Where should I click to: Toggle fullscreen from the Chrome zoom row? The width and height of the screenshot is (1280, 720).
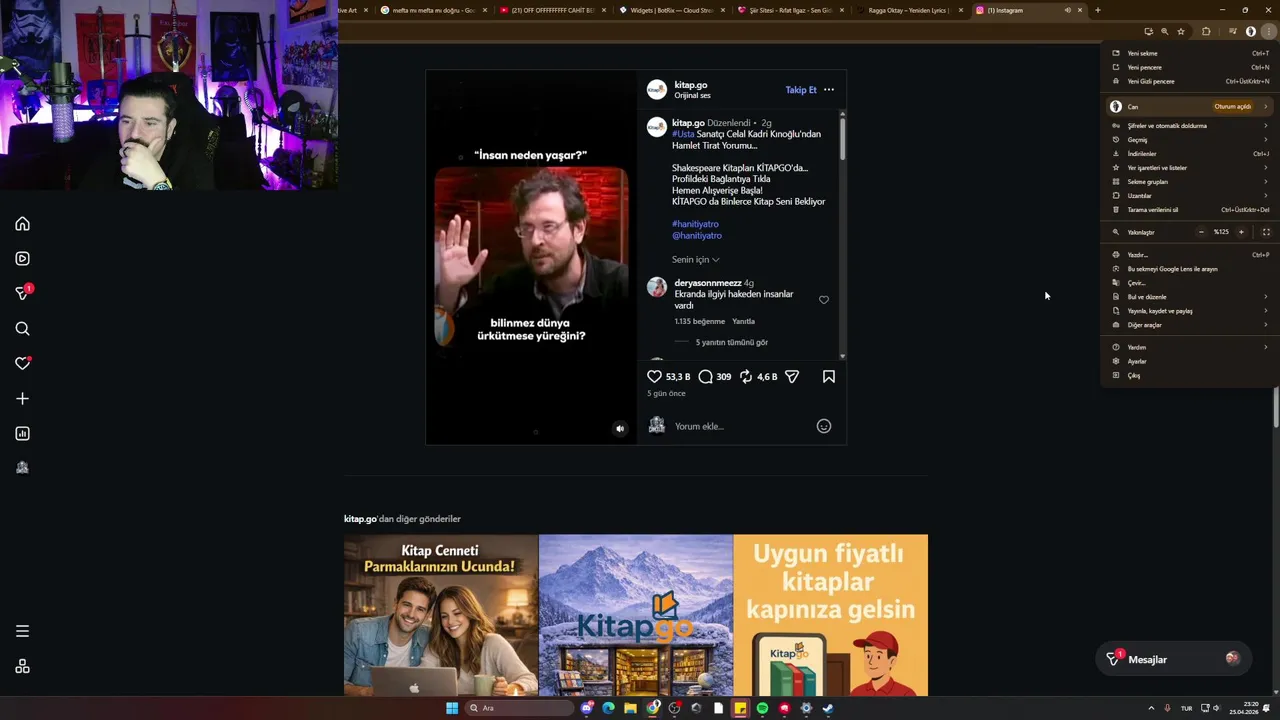click(x=1266, y=232)
